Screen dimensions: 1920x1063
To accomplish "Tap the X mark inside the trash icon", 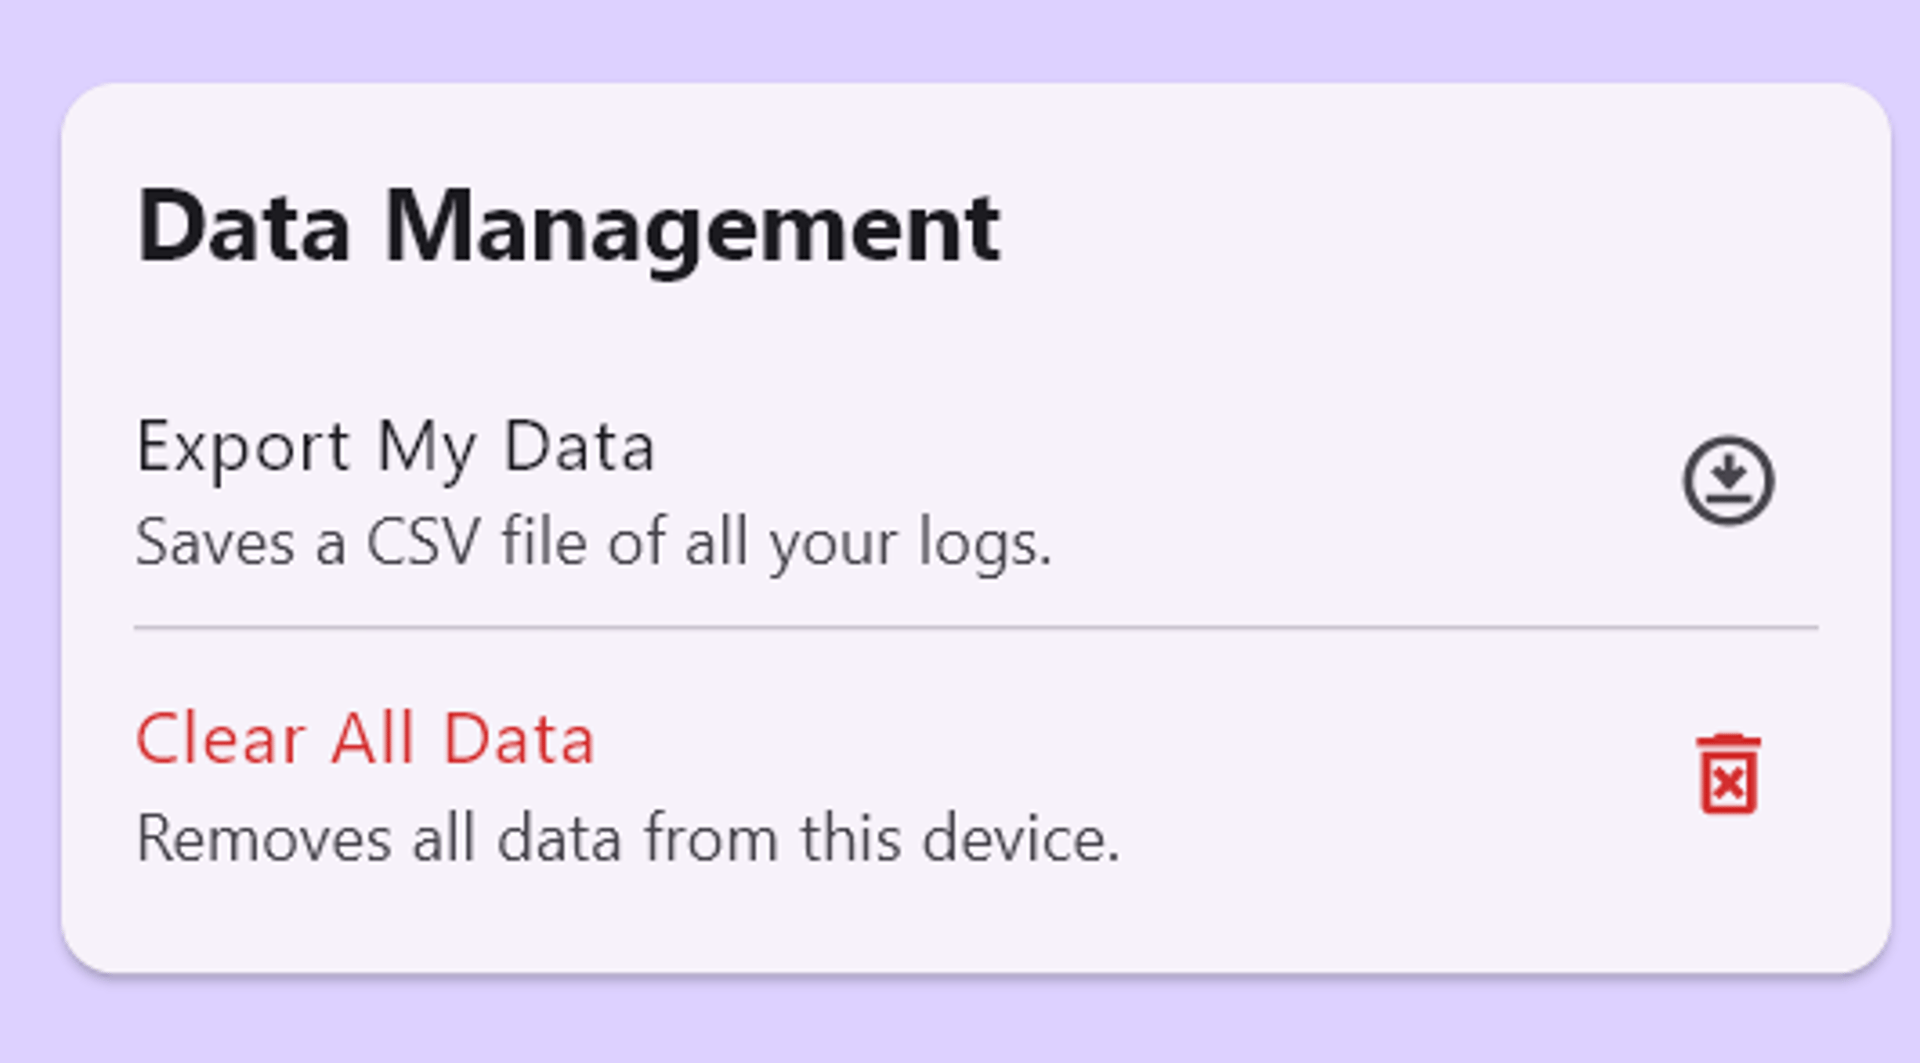I will pos(1727,783).
